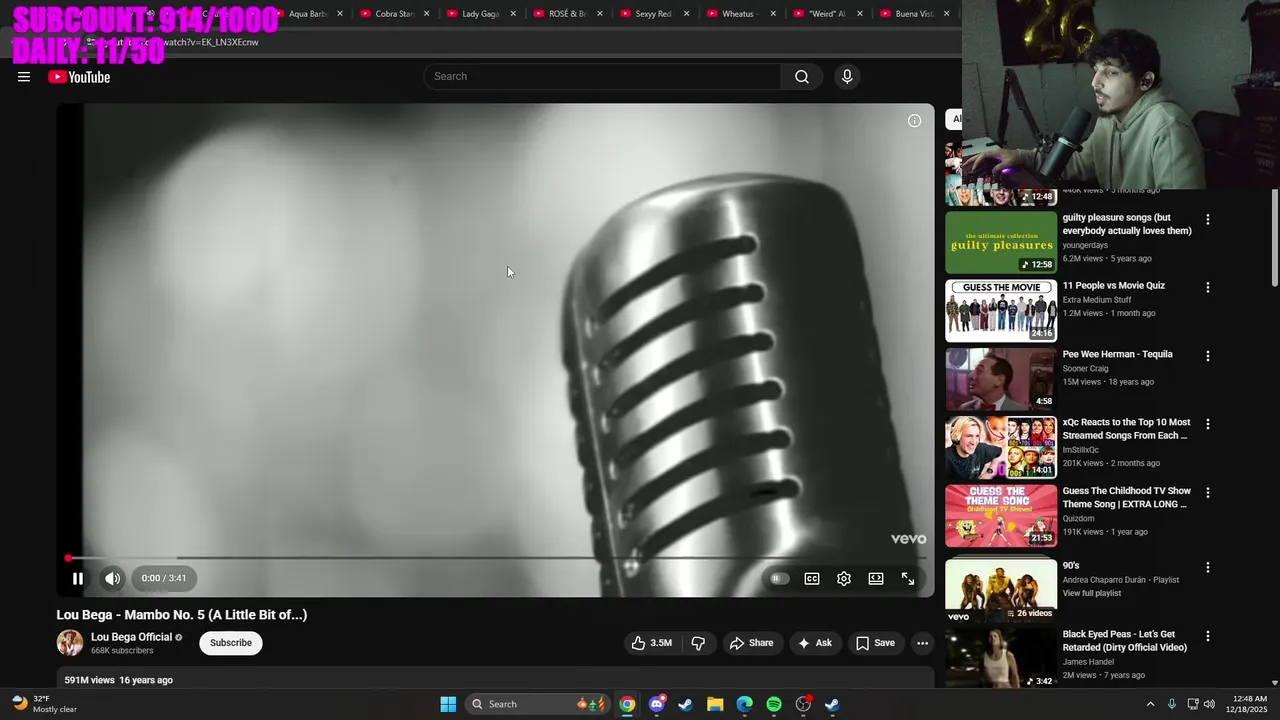Enter full screen mode

(908, 579)
